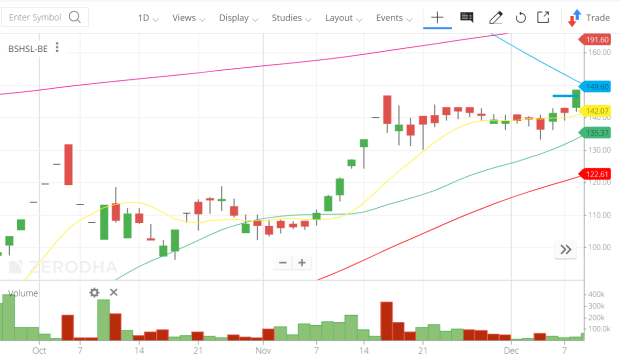Click the Trade button
625x360 pixels.
pyautogui.click(x=589, y=18)
